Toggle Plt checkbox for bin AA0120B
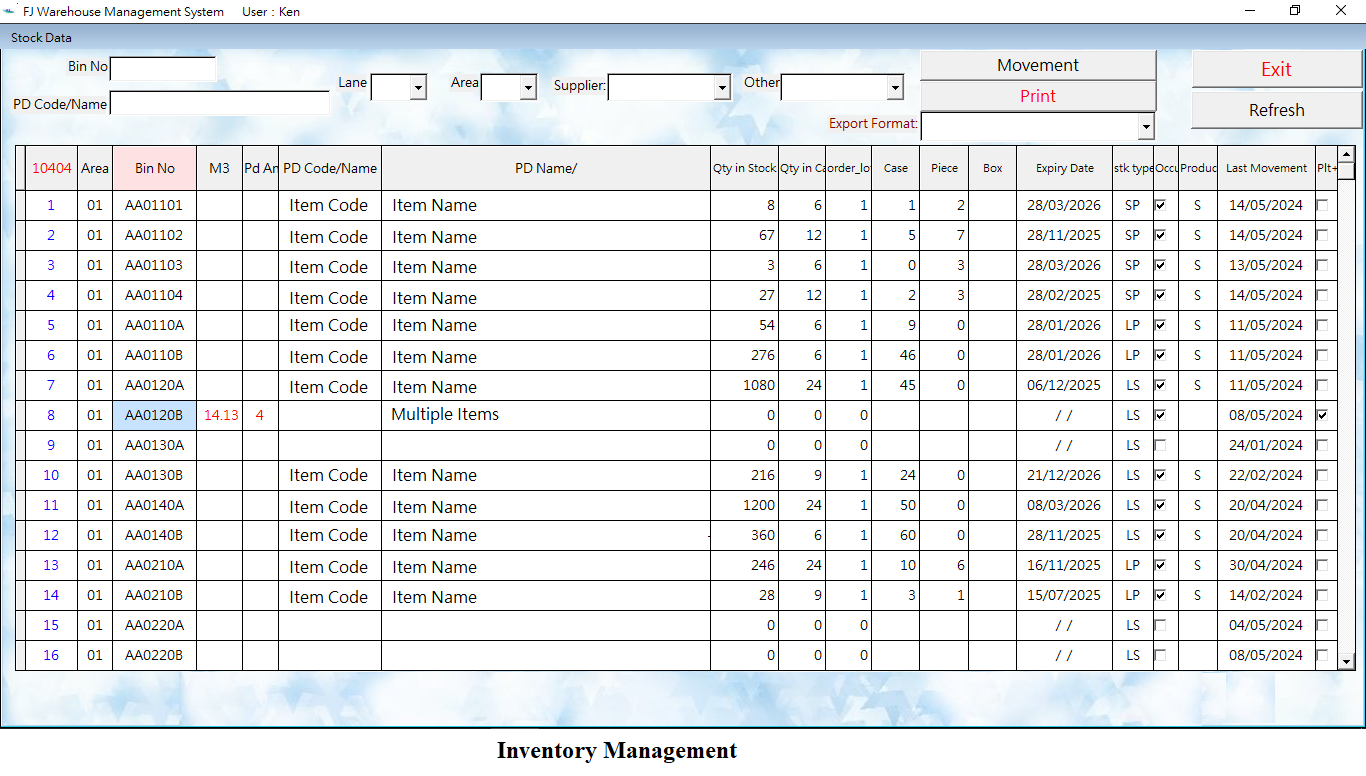Image resolution: width=1366 pixels, height=776 pixels. tap(1322, 415)
